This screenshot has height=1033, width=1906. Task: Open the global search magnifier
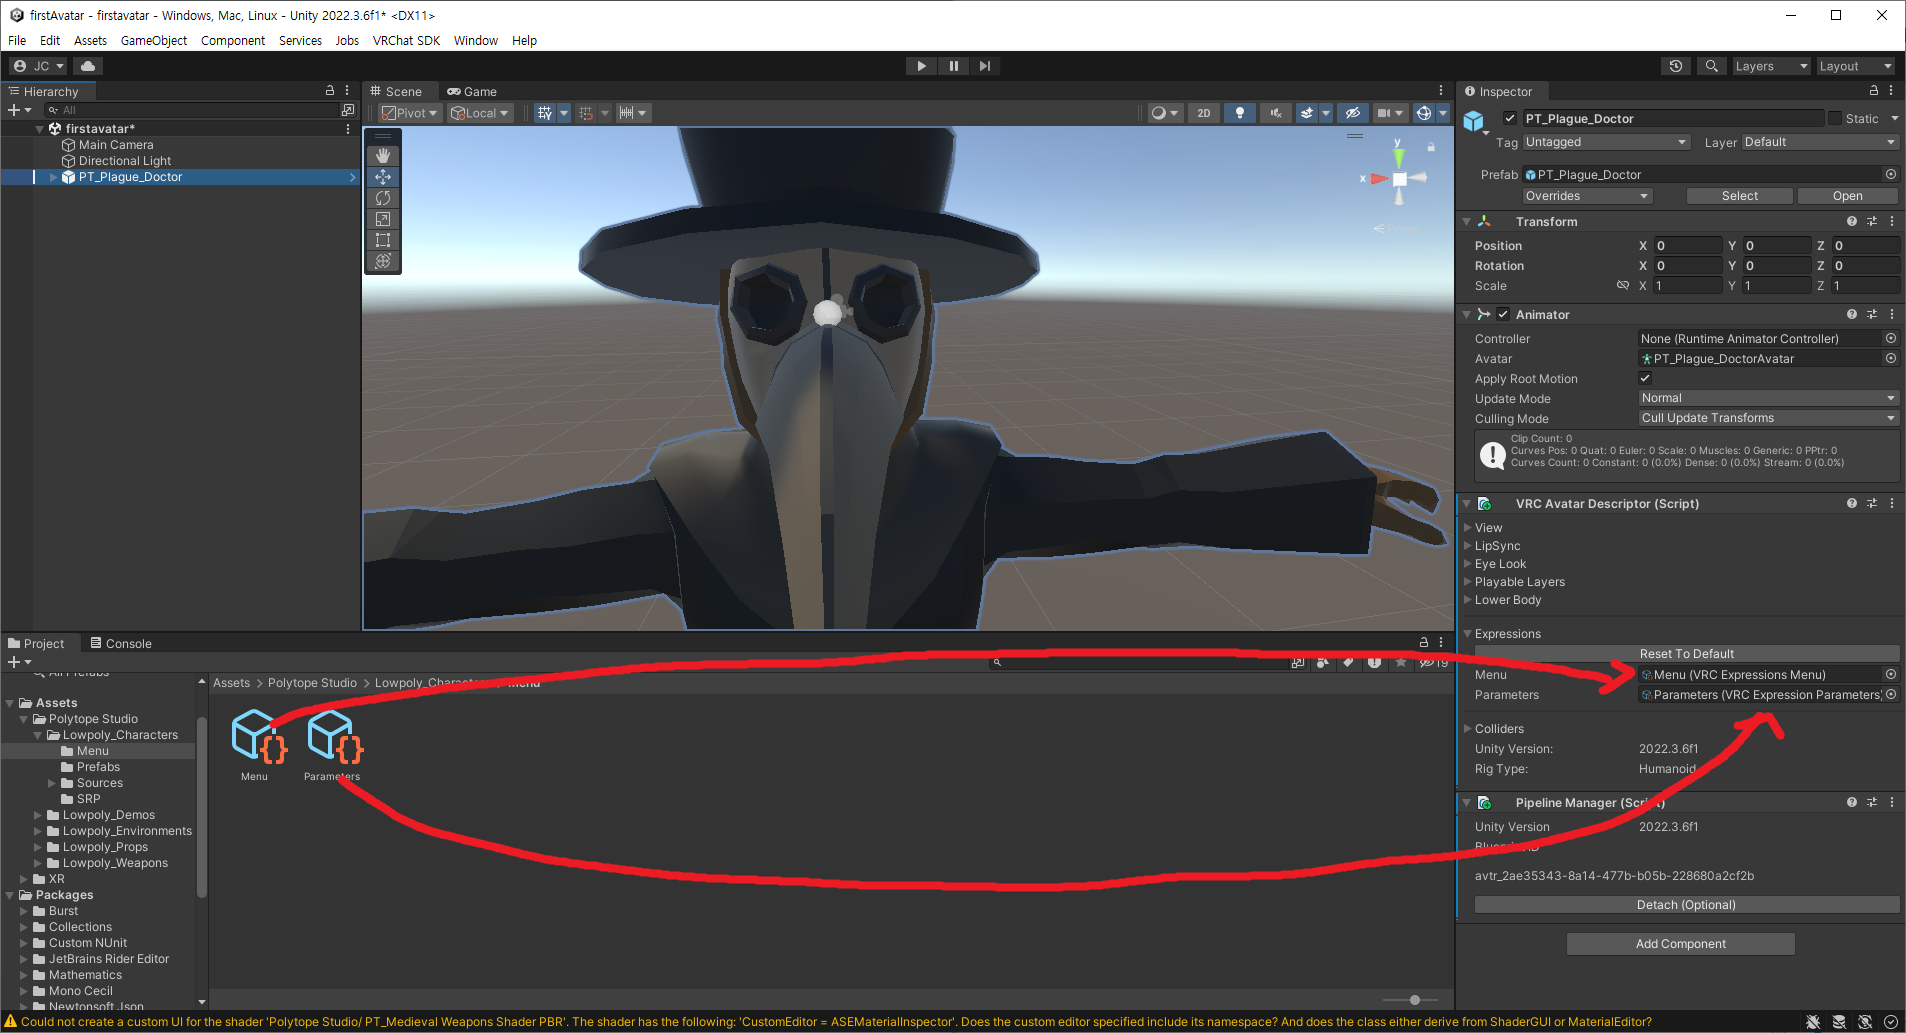(x=1712, y=66)
